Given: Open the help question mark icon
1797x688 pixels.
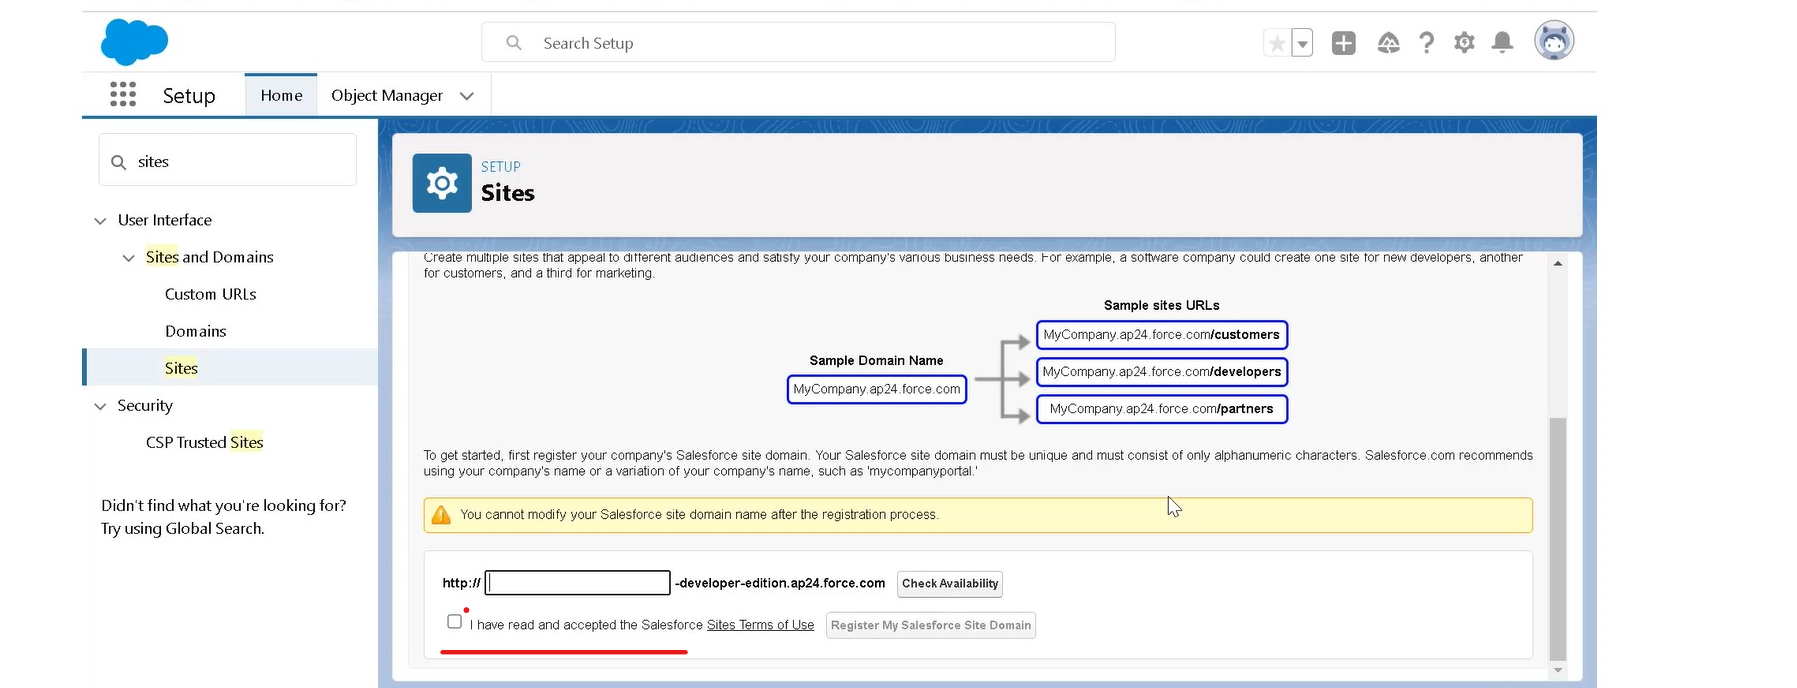Looking at the screenshot, I should point(1427,43).
